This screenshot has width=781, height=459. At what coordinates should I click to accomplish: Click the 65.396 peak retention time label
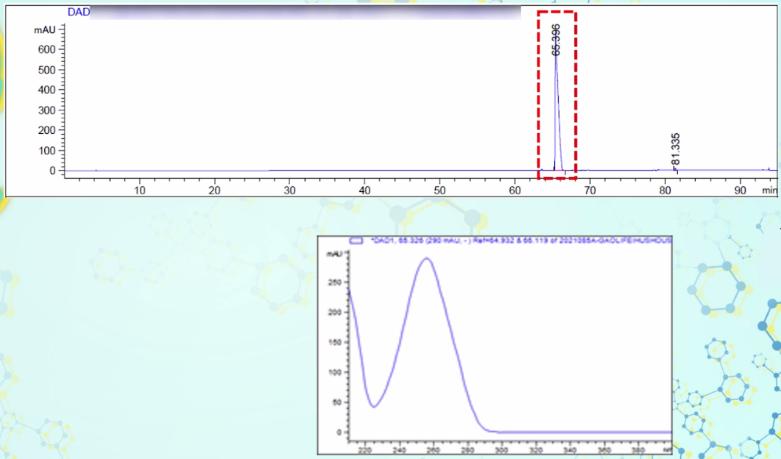click(x=556, y=38)
